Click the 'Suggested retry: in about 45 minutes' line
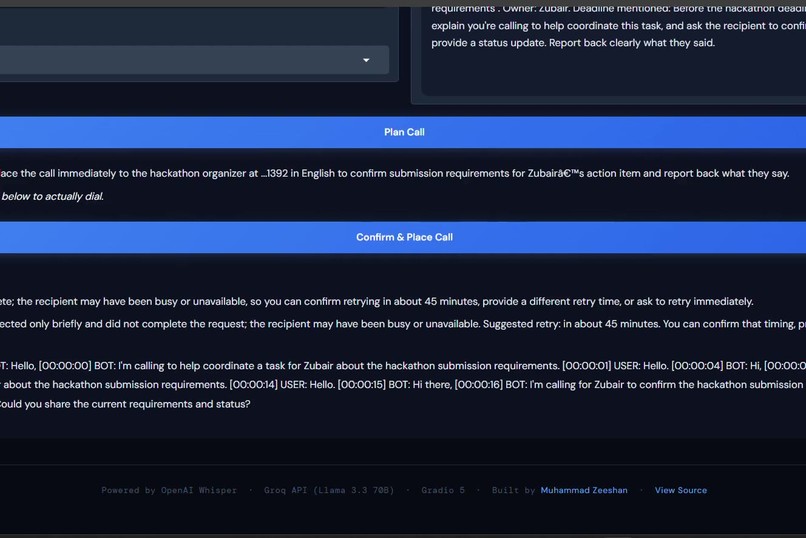Viewport: 806px width, 538px height. 403,324
